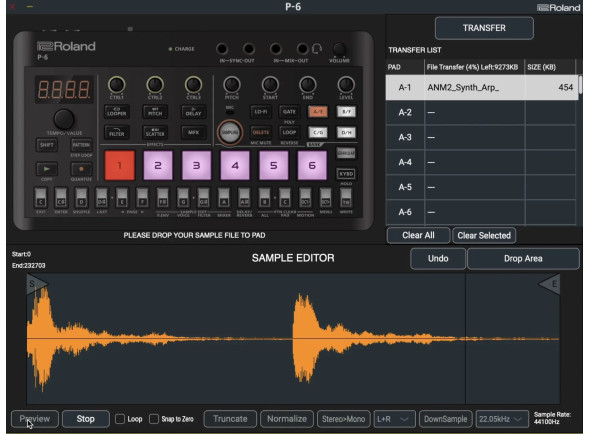
Task: Click the MFX effect button
Action: (x=193, y=132)
